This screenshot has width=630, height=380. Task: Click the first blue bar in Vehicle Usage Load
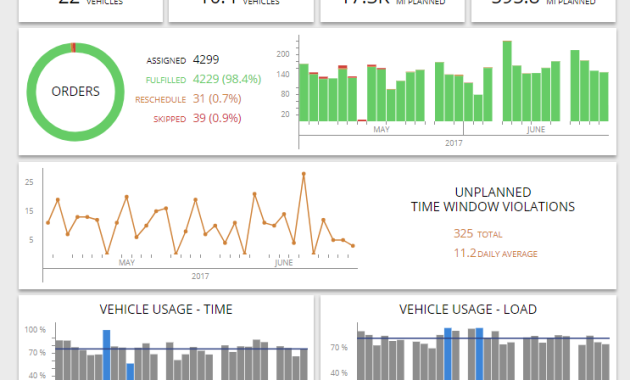pos(448,354)
